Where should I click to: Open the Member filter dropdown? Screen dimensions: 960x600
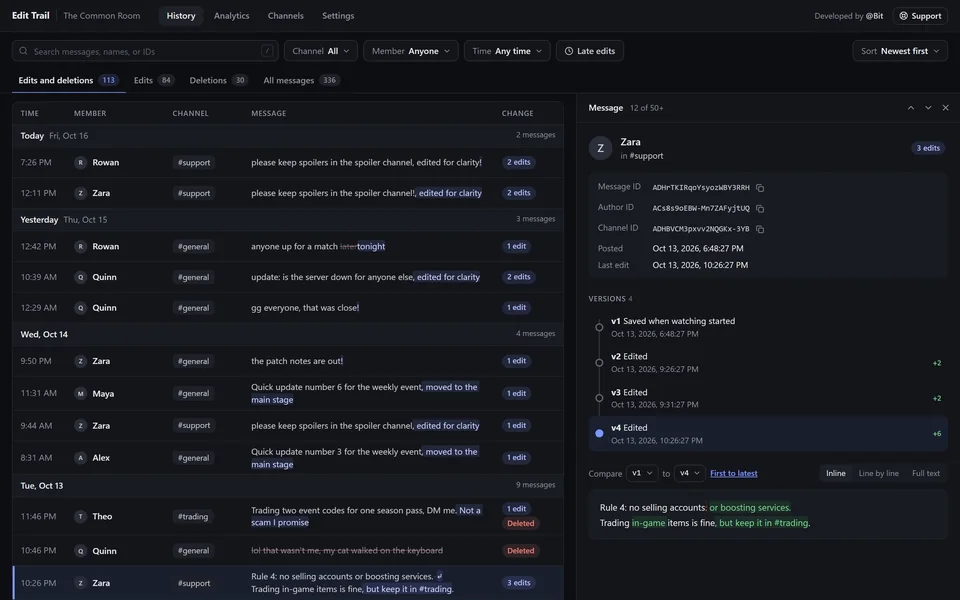pos(411,51)
